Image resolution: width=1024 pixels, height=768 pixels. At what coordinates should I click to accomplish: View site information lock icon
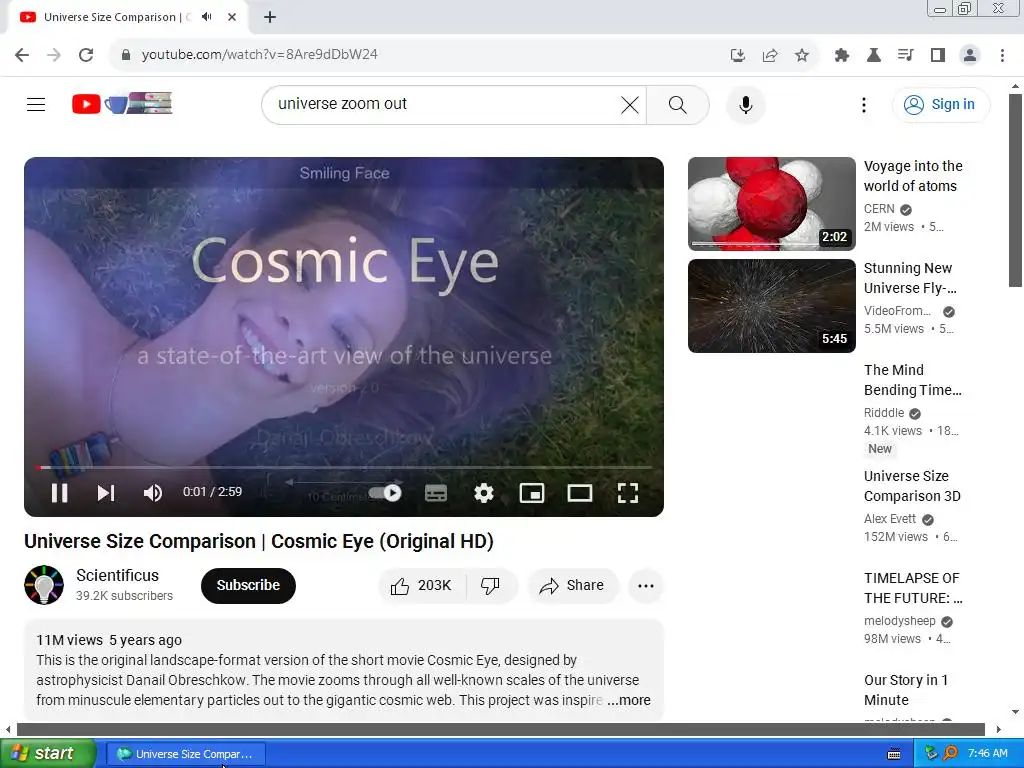126,55
